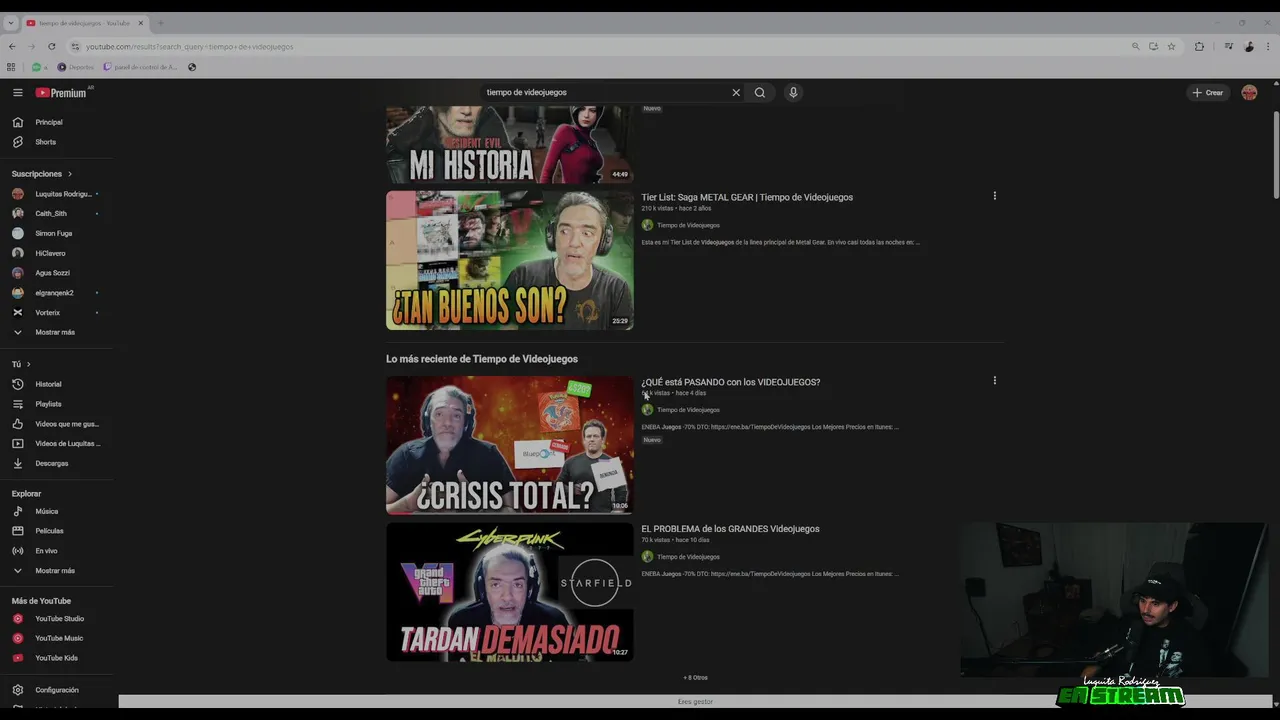
Task: Open the apps grid in bookmarks bar
Action: [11, 67]
